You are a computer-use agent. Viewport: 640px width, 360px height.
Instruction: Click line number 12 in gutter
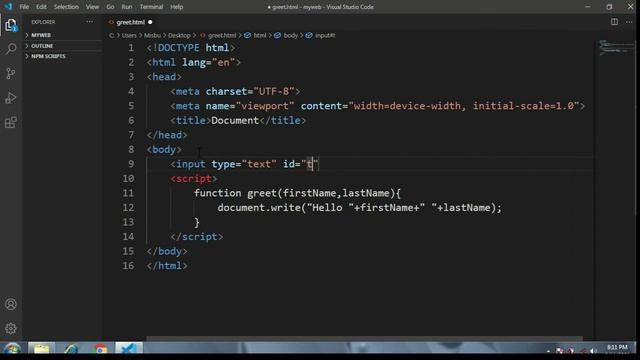[128, 208]
